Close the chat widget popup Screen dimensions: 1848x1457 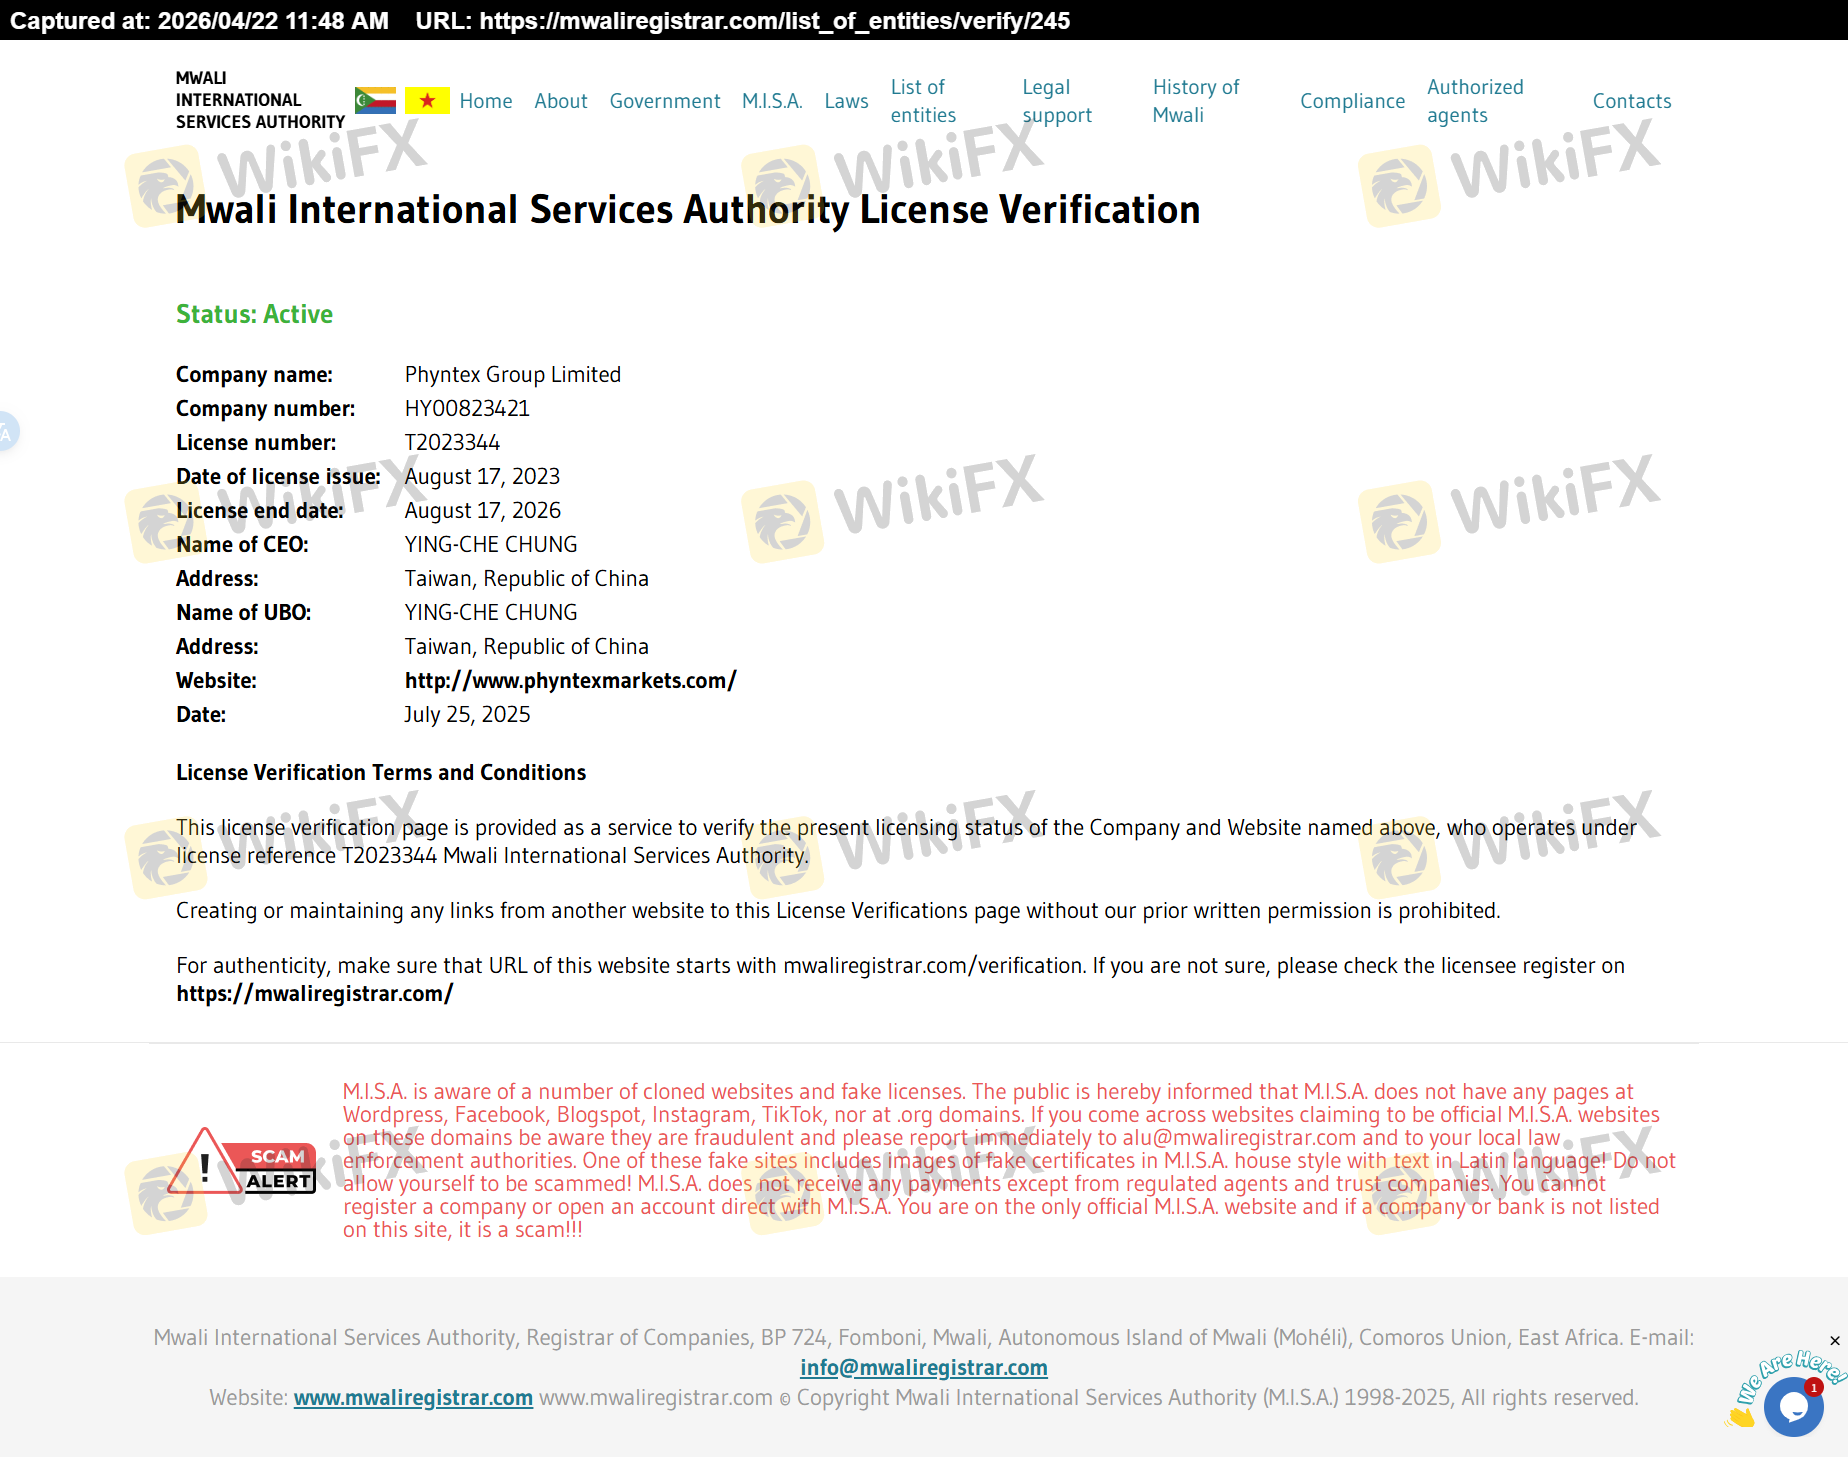click(1835, 1341)
